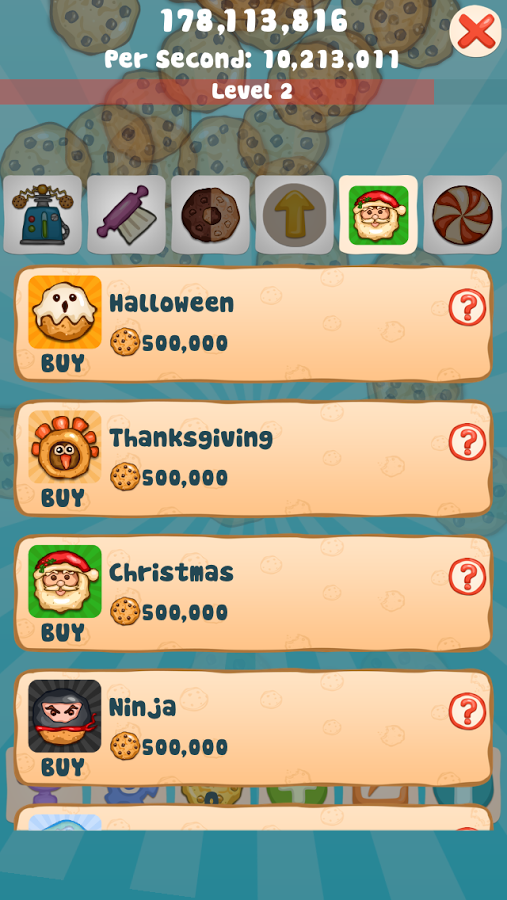
Task: Show help for Ninja theme
Action: tap(467, 712)
